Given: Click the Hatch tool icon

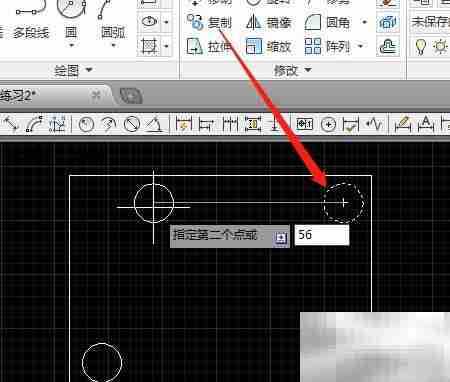Looking at the screenshot, I should (x=149, y=46).
